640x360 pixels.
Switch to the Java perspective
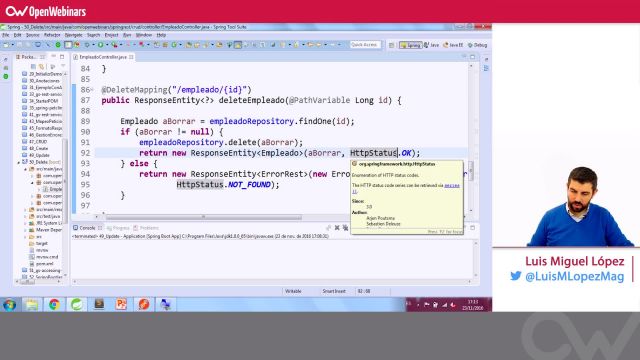pyautogui.click(x=431, y=45)
